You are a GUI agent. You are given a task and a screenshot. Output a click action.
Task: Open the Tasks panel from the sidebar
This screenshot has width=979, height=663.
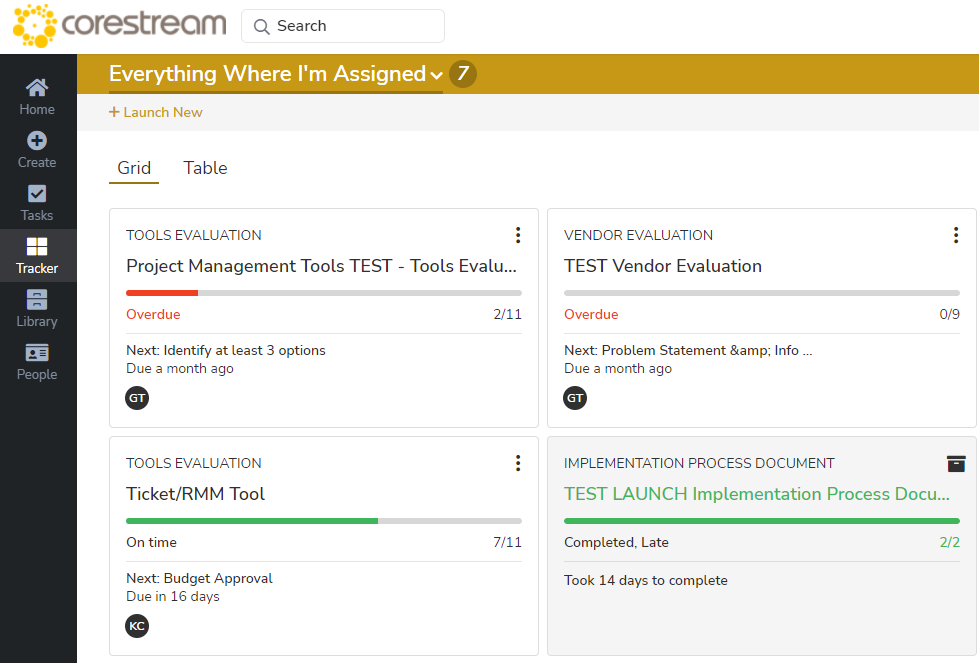pyautogui.click(x=36, y=201)
